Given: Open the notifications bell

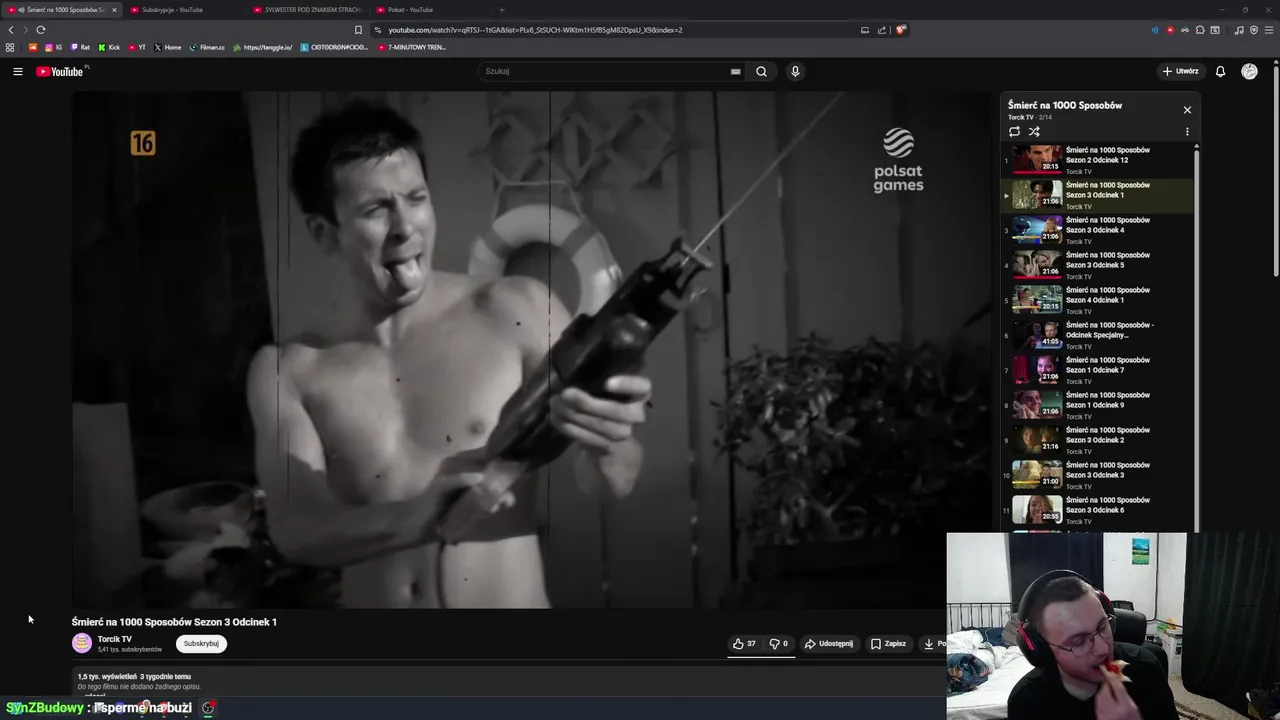Looking at the screenshot, I should click(x=1220, y=71).
